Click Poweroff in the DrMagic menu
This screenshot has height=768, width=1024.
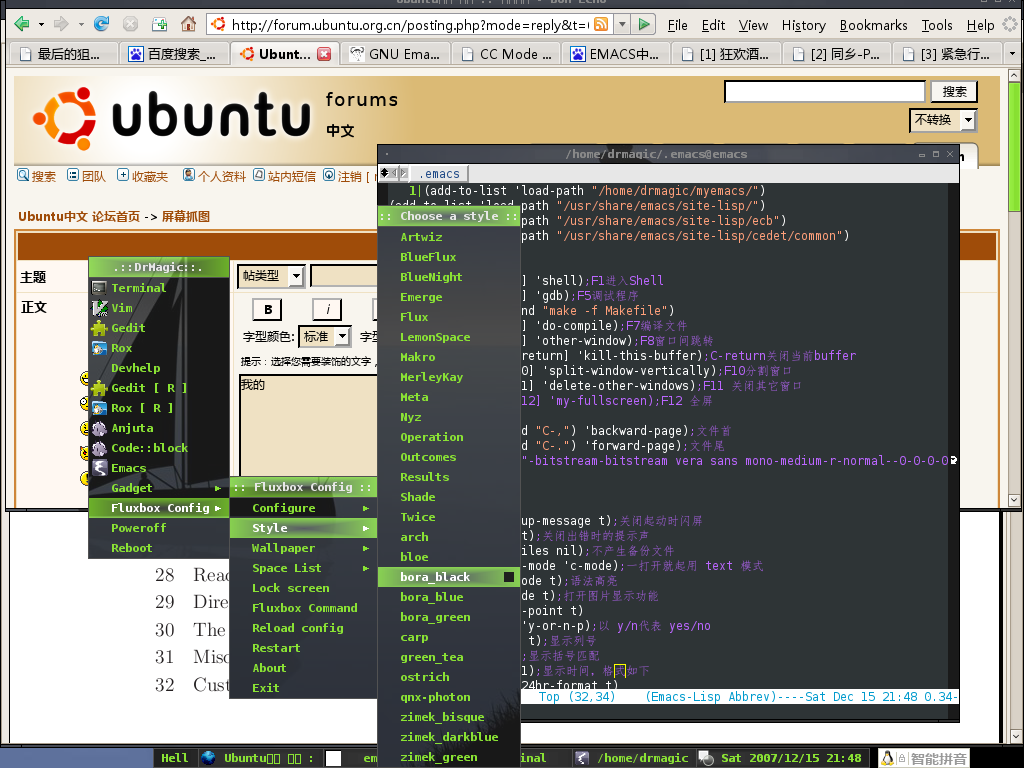point(138,528)
